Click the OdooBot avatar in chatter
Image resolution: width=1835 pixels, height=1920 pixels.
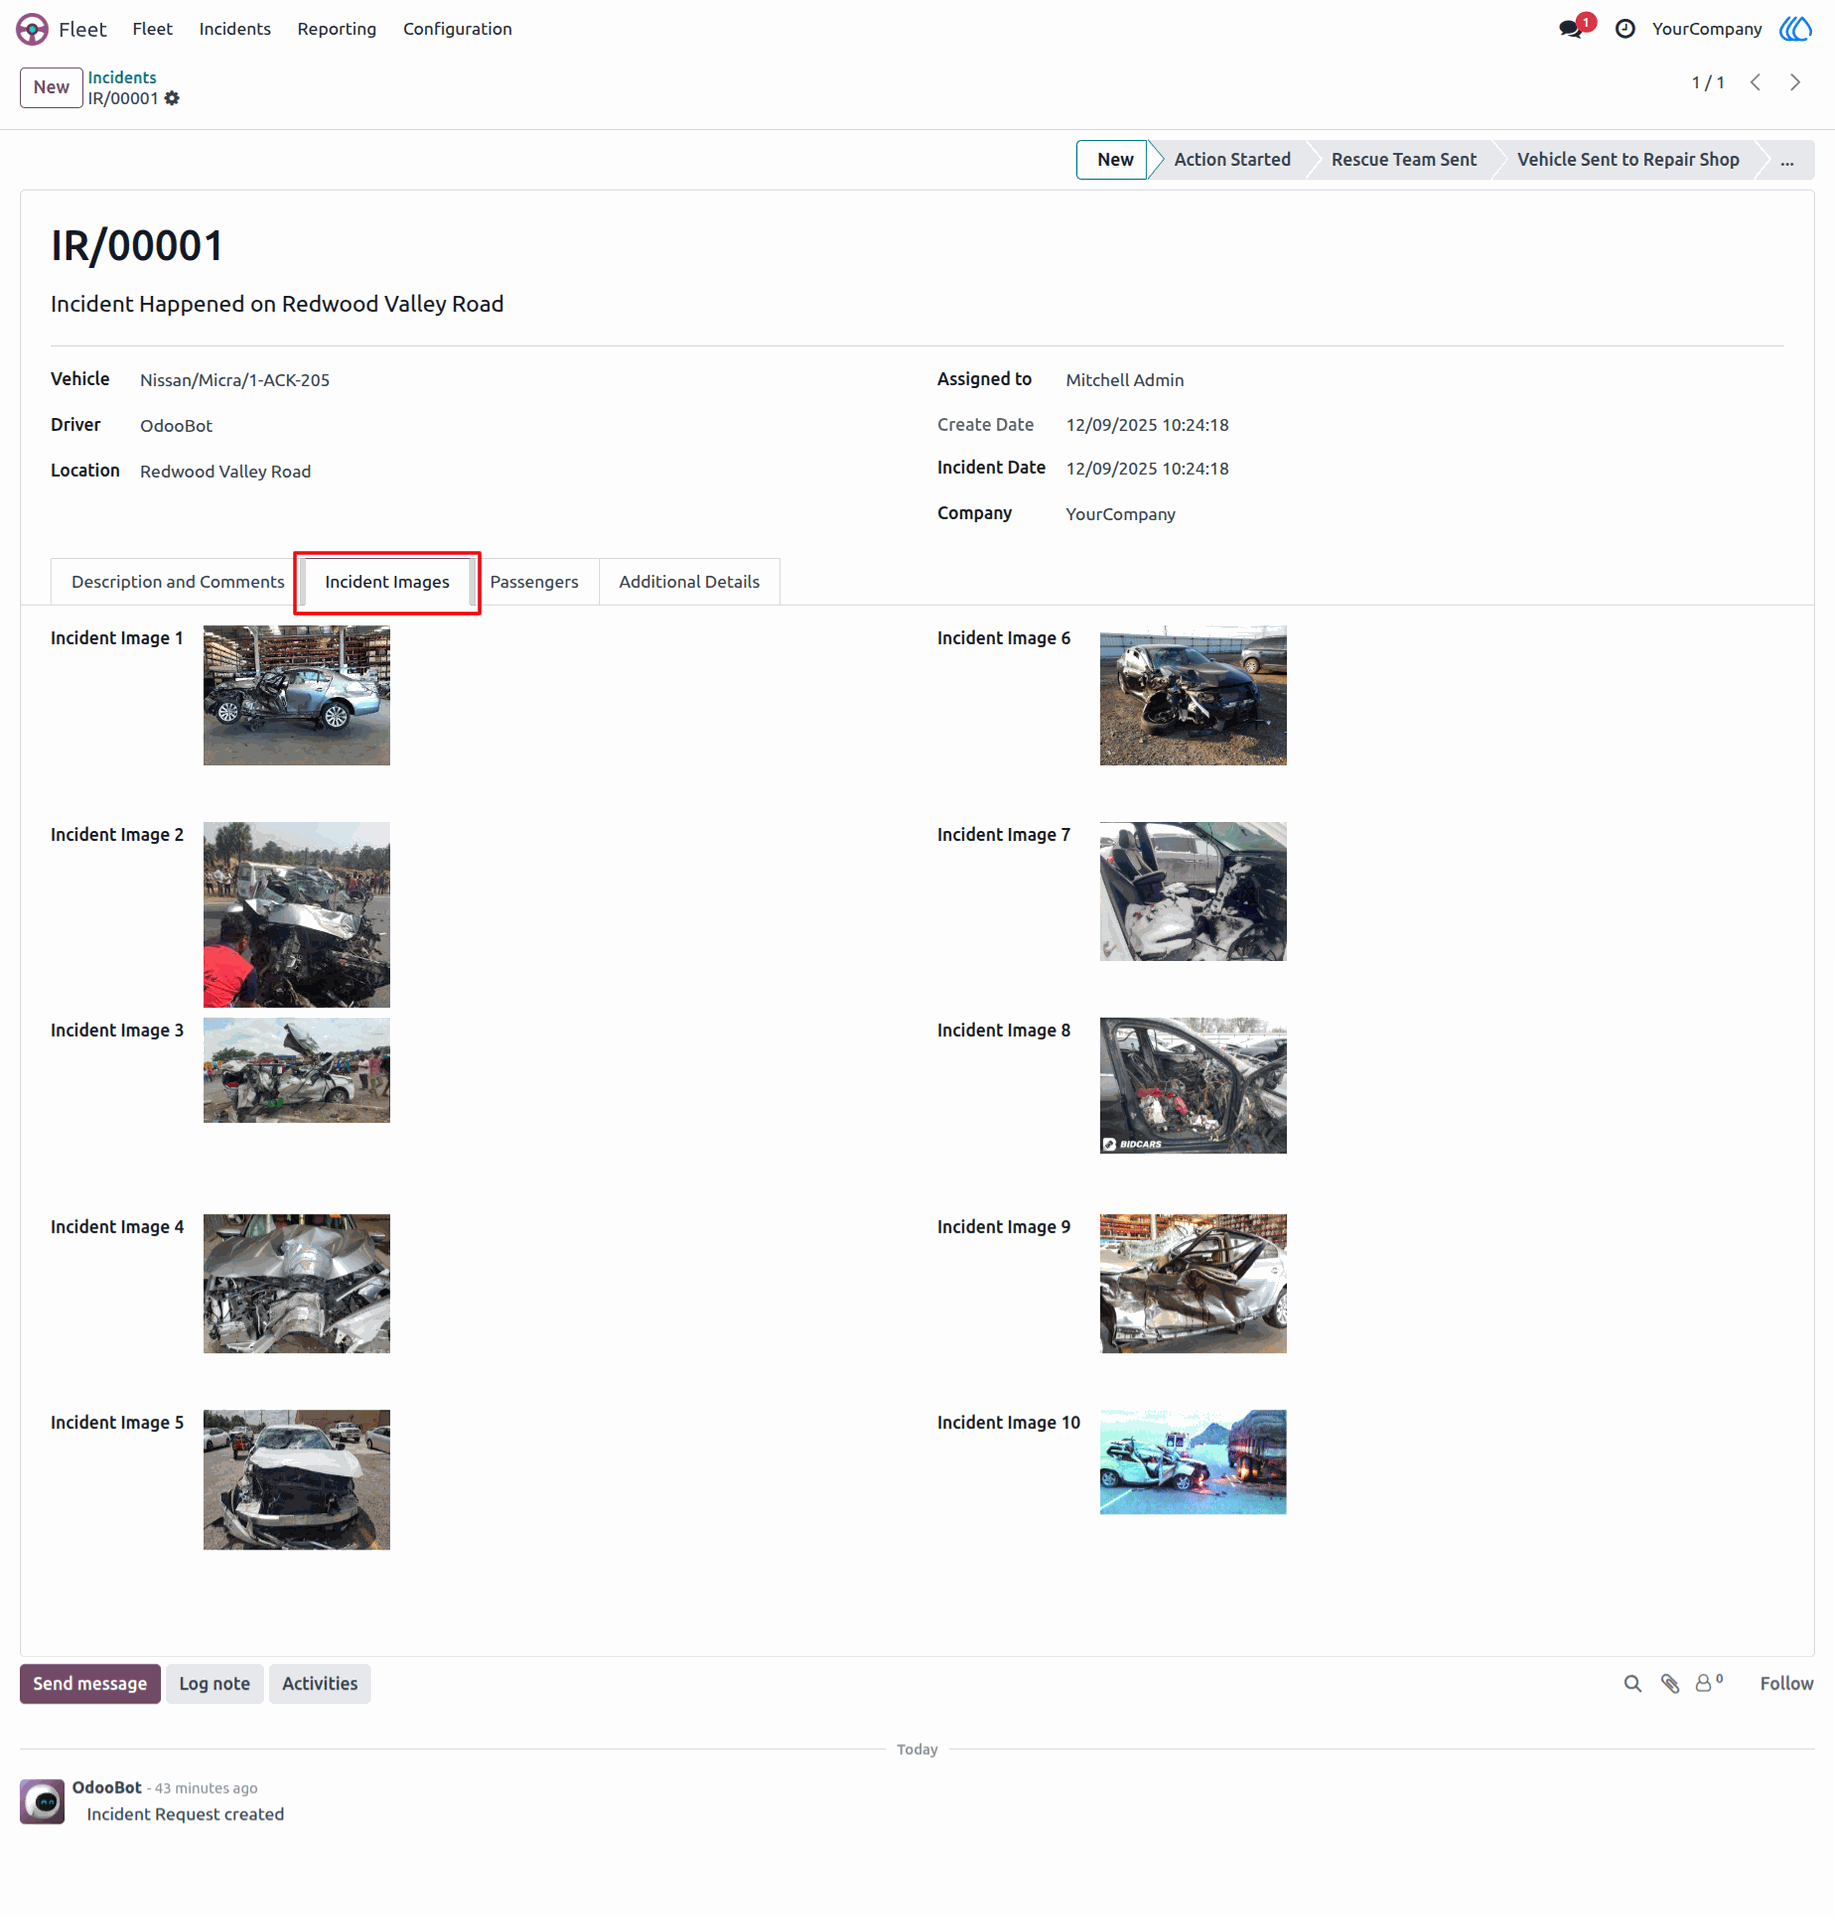[x=42, y=1801]
